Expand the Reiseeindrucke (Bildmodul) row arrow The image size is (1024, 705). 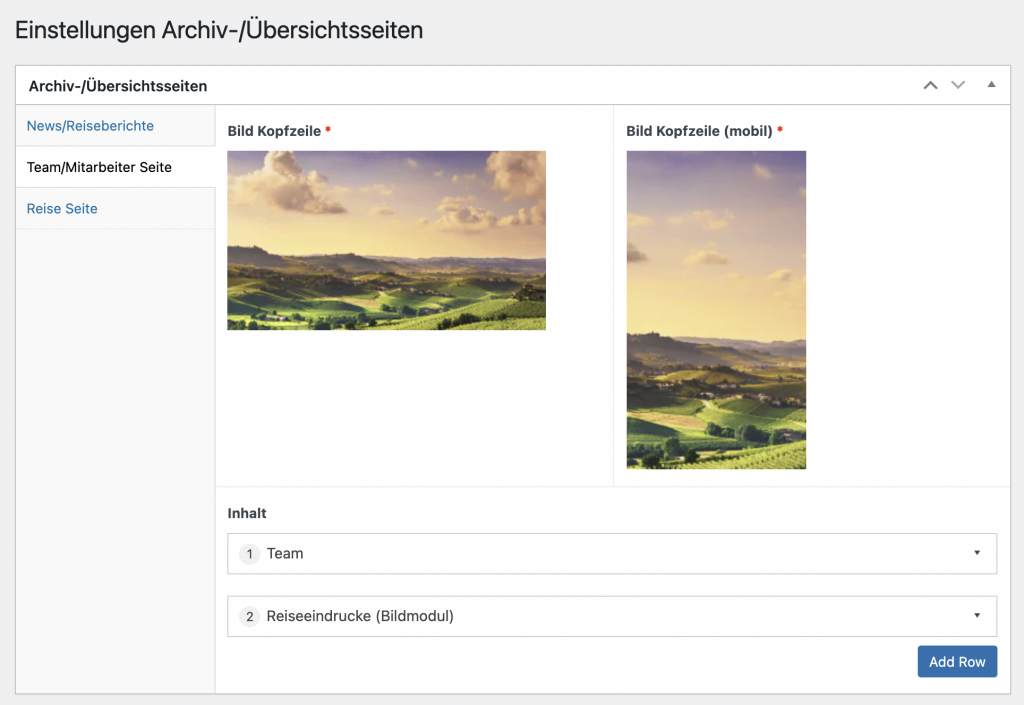976,616
